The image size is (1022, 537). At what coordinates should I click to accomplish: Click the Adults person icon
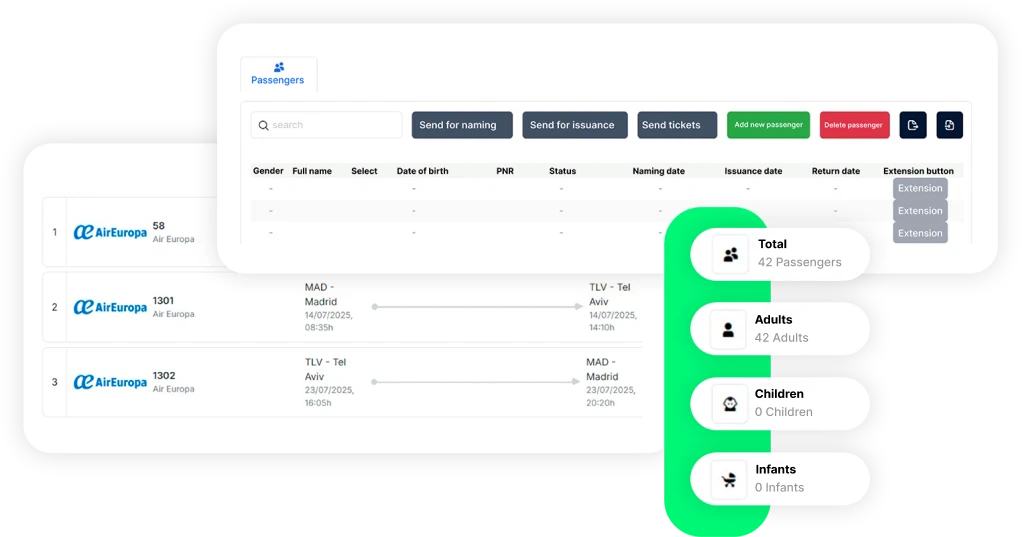[729, 329]
